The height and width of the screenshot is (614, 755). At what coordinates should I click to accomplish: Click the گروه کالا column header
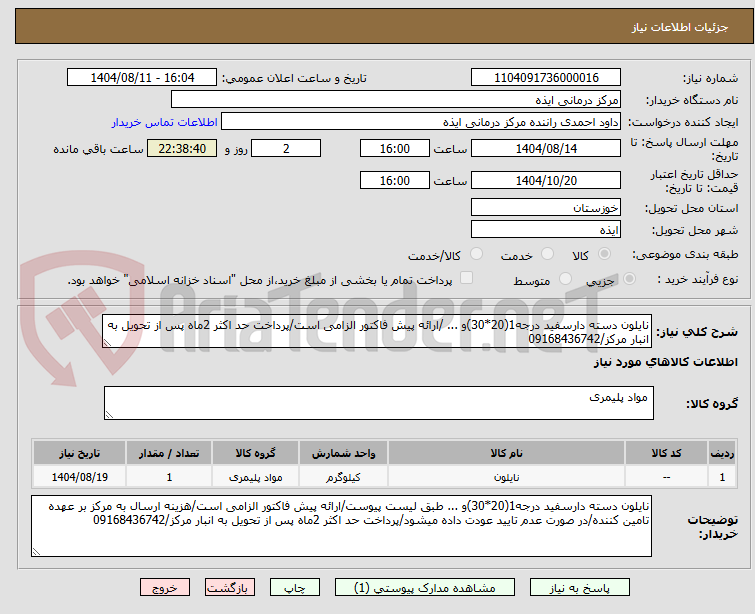(255, 453)
